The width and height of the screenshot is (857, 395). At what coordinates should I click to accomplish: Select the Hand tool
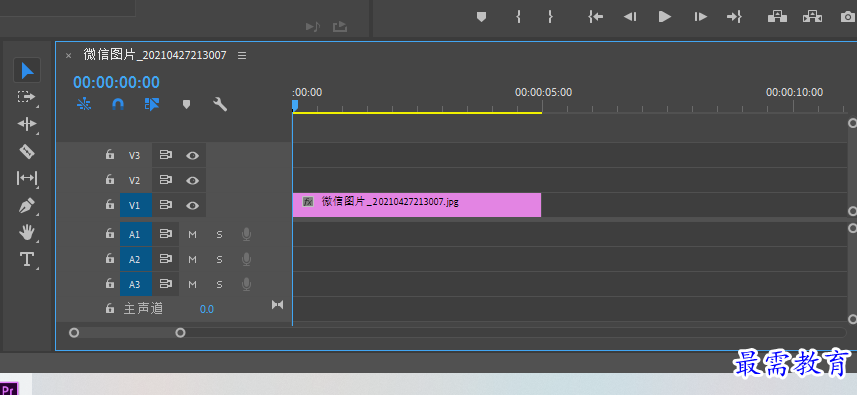click(x=27, y=233)
